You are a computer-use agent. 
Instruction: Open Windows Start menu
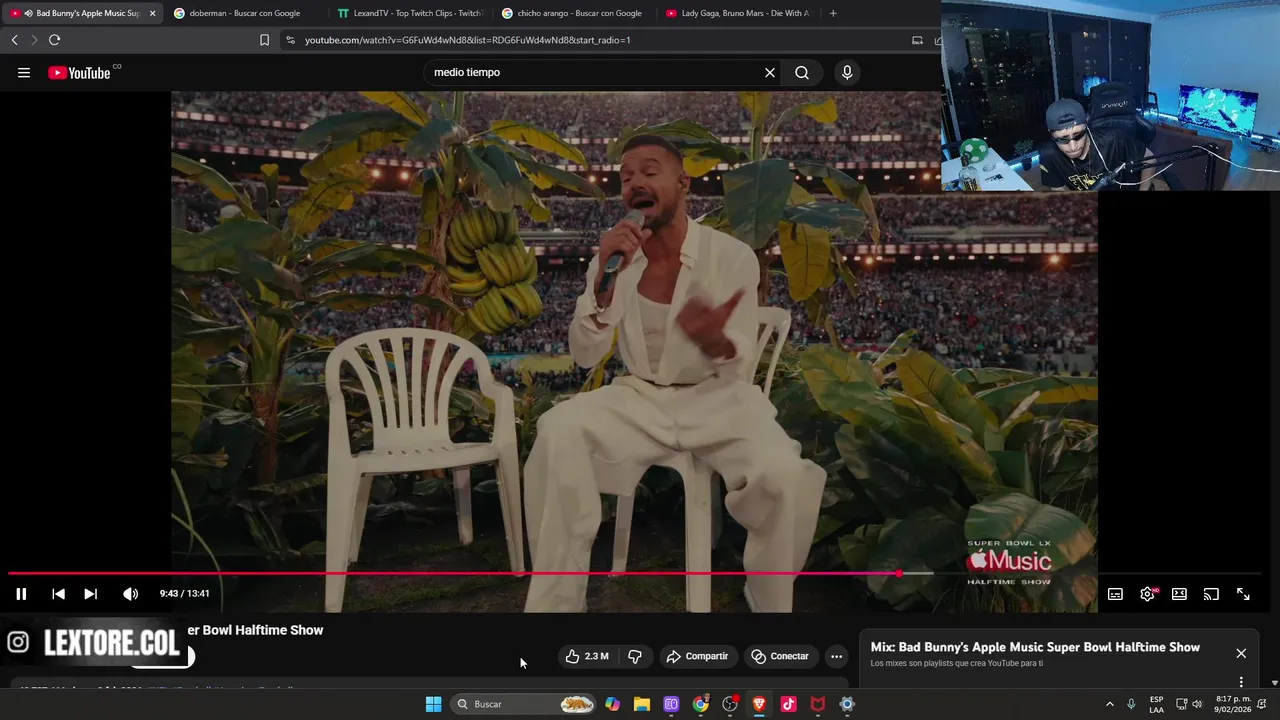433,704
